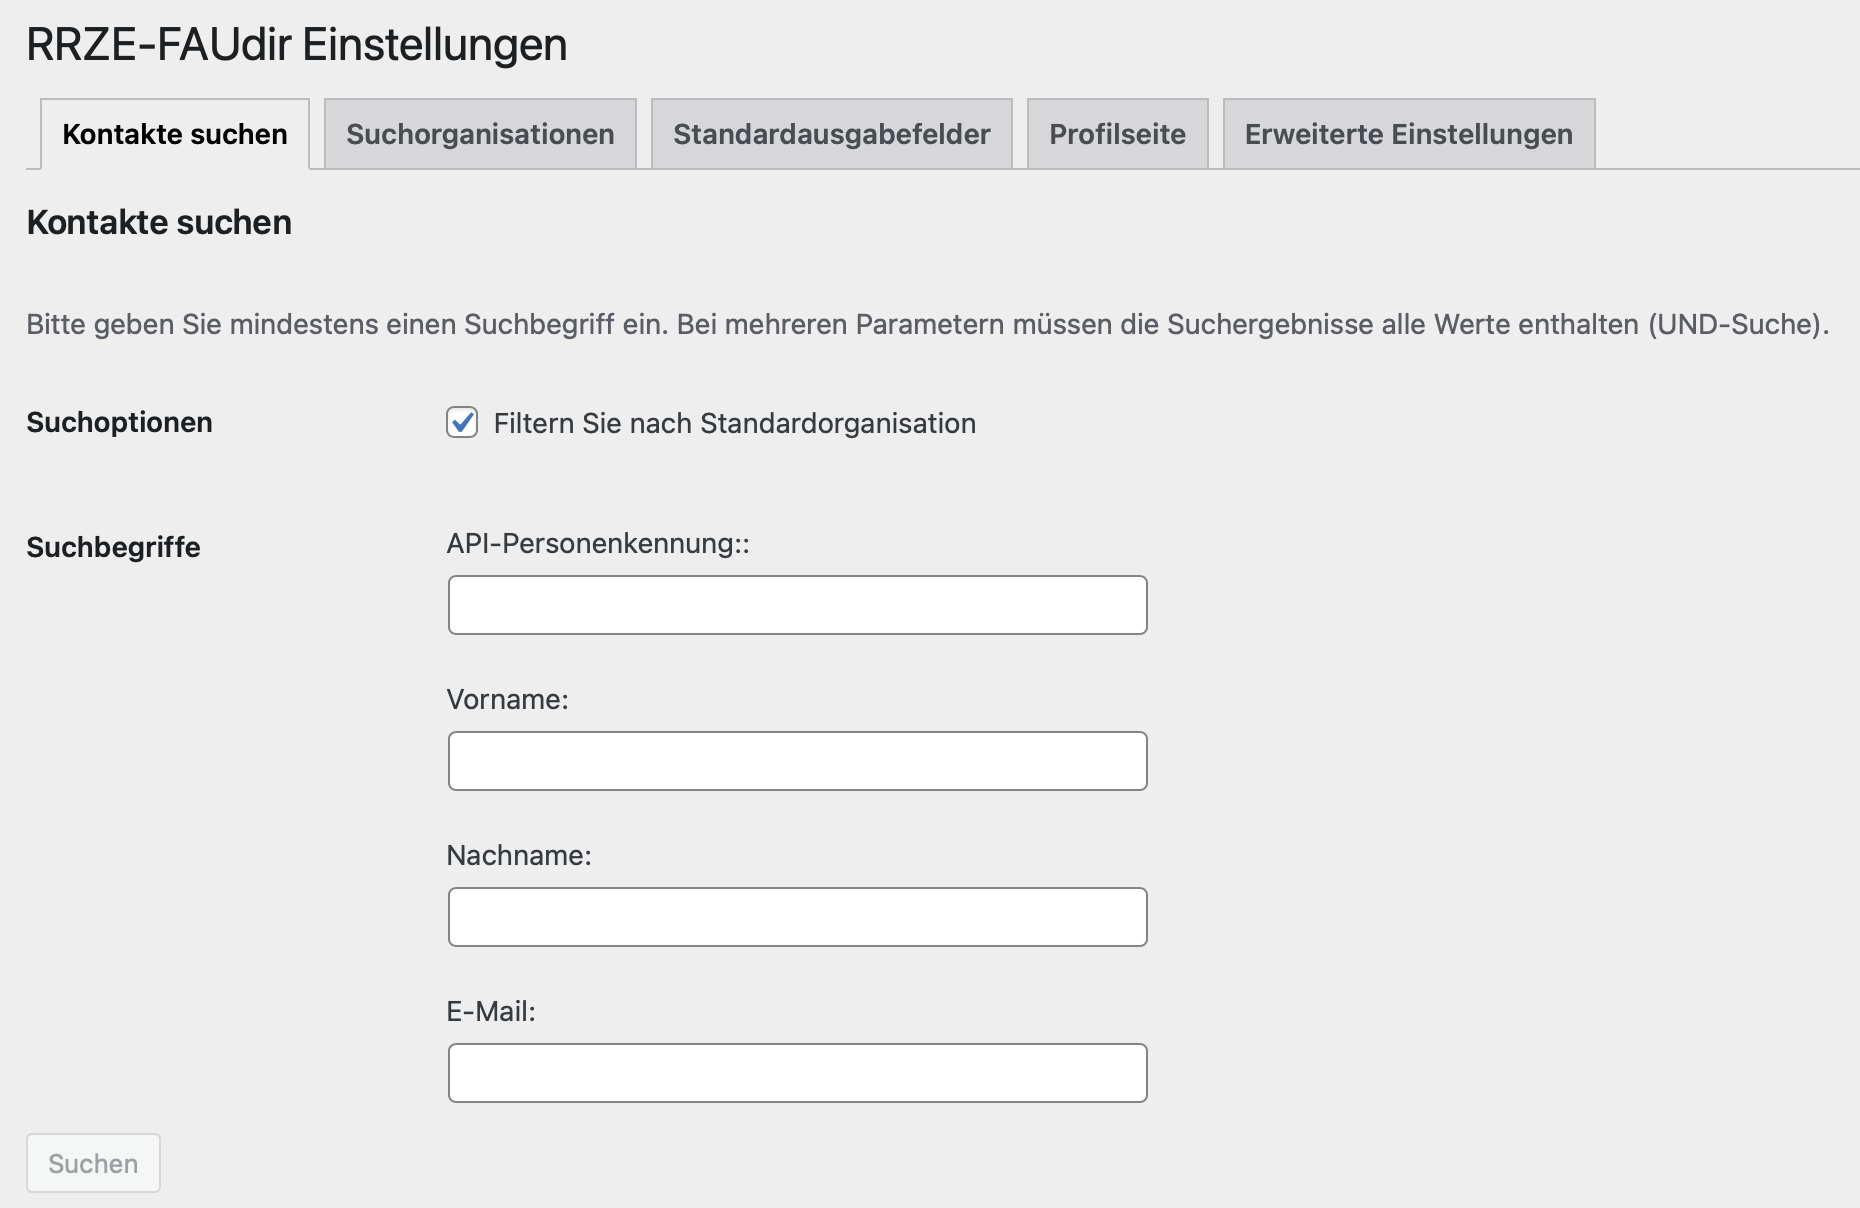Focus the API-Personenkennung input field

(x=797, y=605)
